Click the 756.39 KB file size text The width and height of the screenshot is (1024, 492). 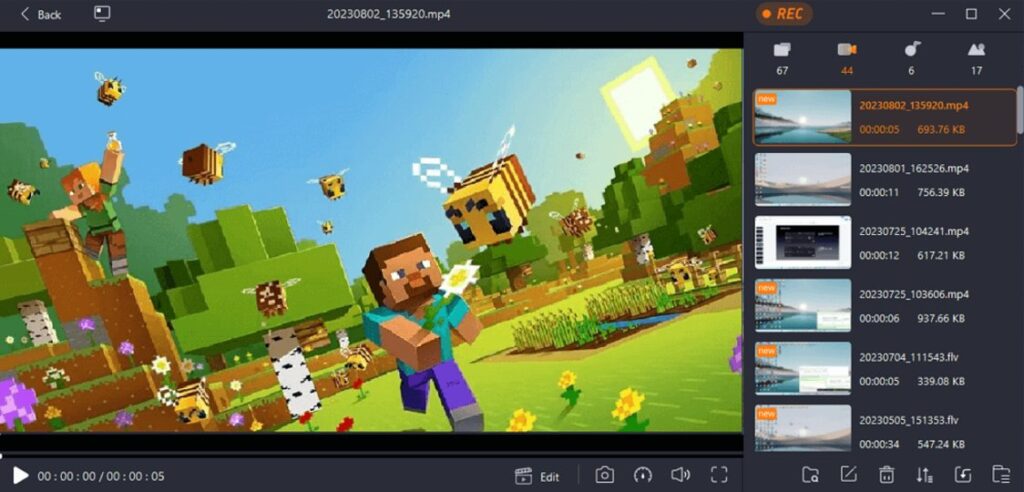(941, 193)
